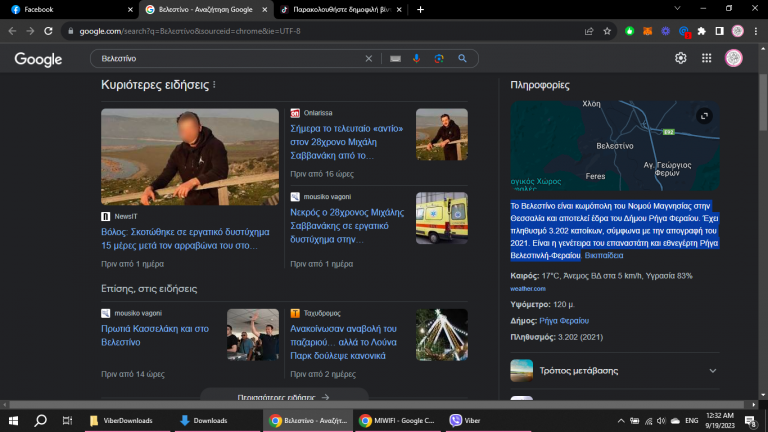This screenshot has width=768, height=432.
Task: Expand the map to full view
Action: coord(704,116)
